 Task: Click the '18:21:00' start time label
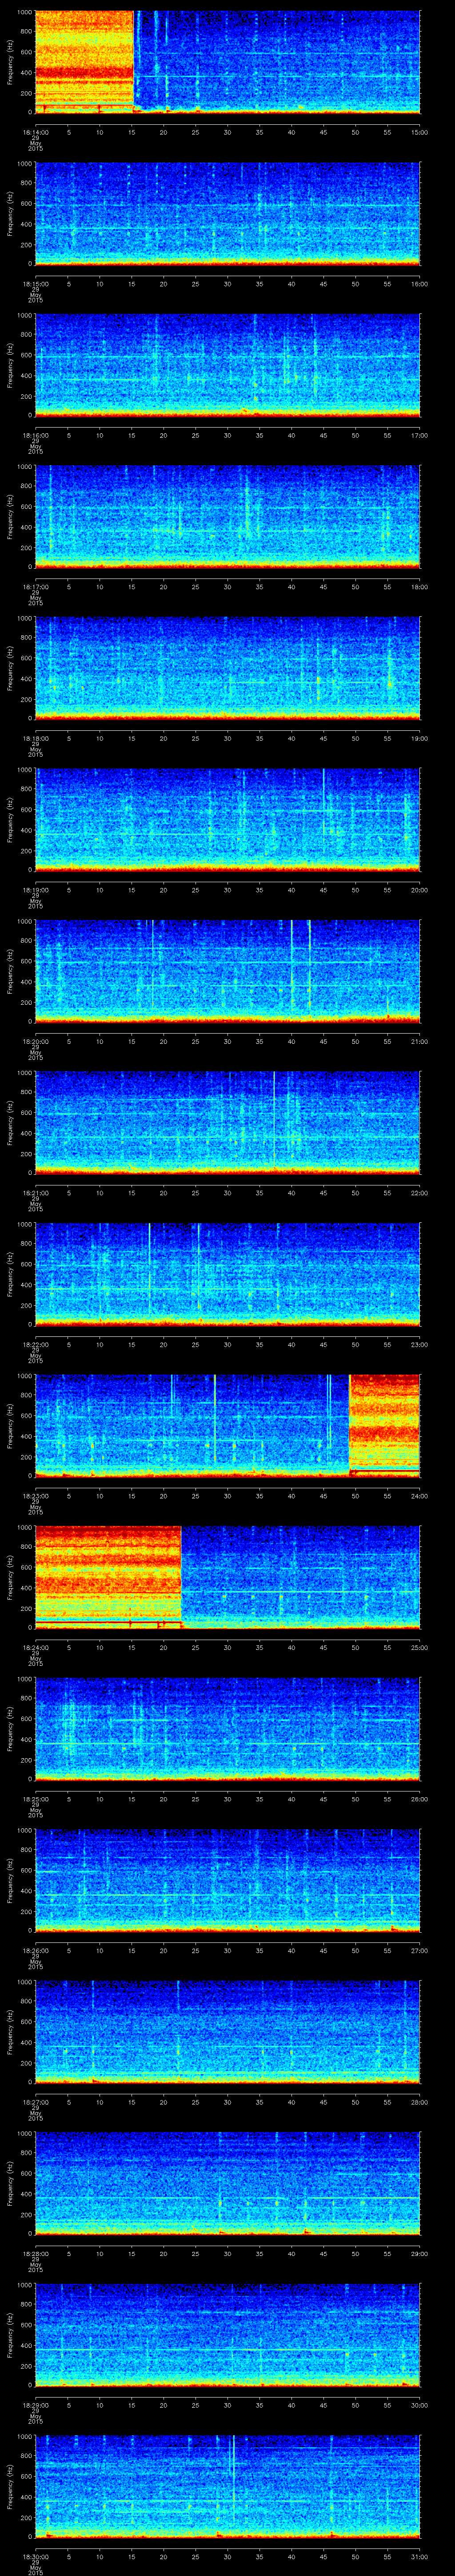(35, 1192)
